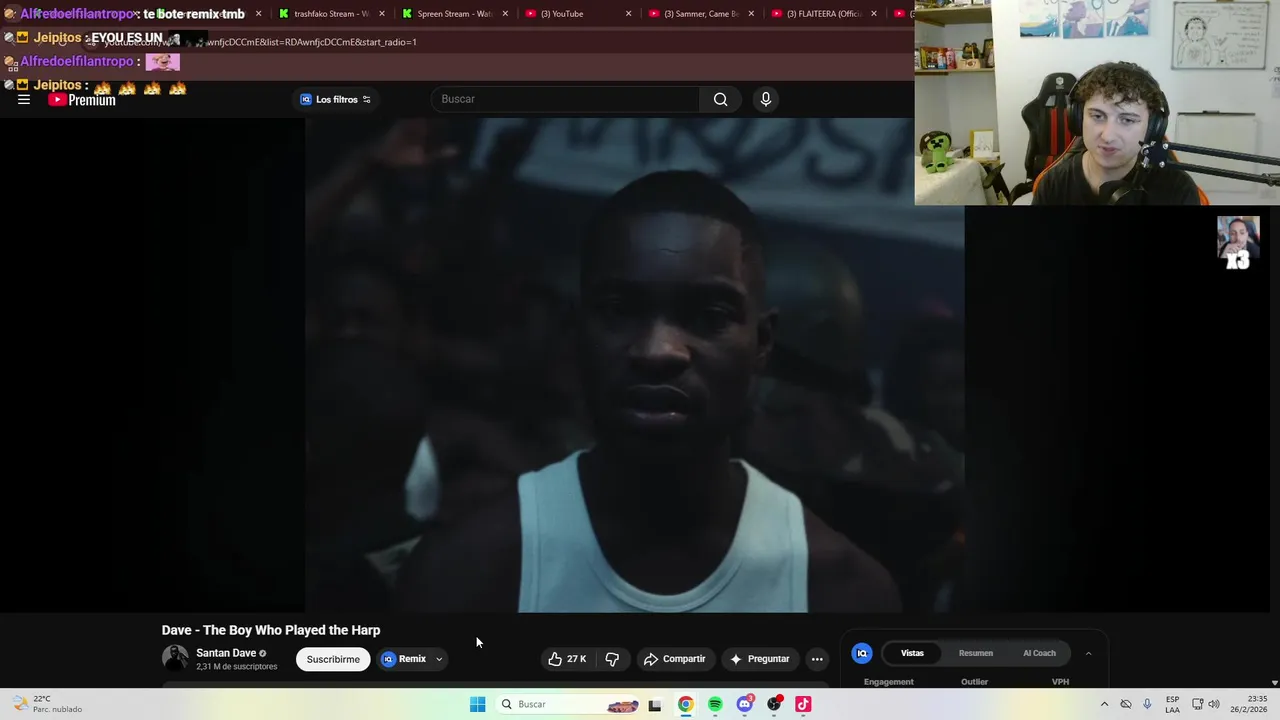Click the disconnected network tray icon
The image size is (1280, 720).
tap(1126, 704)
